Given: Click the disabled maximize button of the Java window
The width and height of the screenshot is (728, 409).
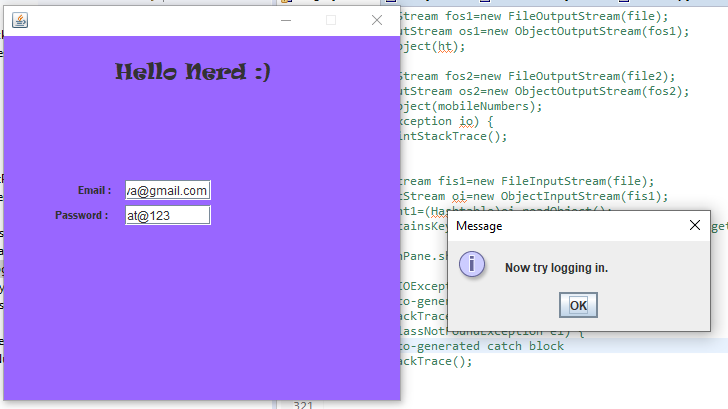Looking at the screenshot, I should click(x=331, y=20).
